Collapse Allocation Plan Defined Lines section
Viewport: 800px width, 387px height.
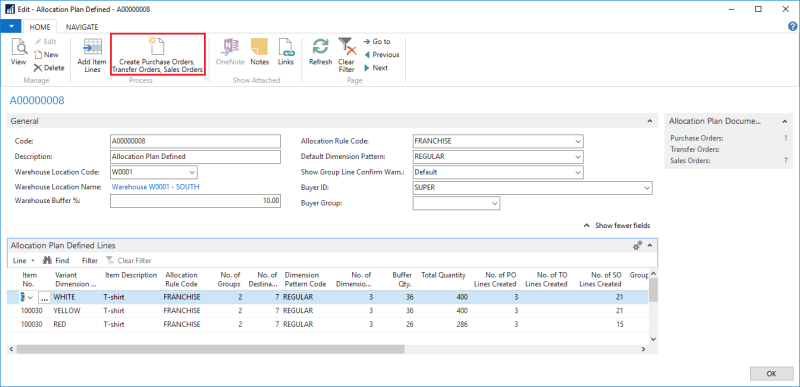(650, 246)
